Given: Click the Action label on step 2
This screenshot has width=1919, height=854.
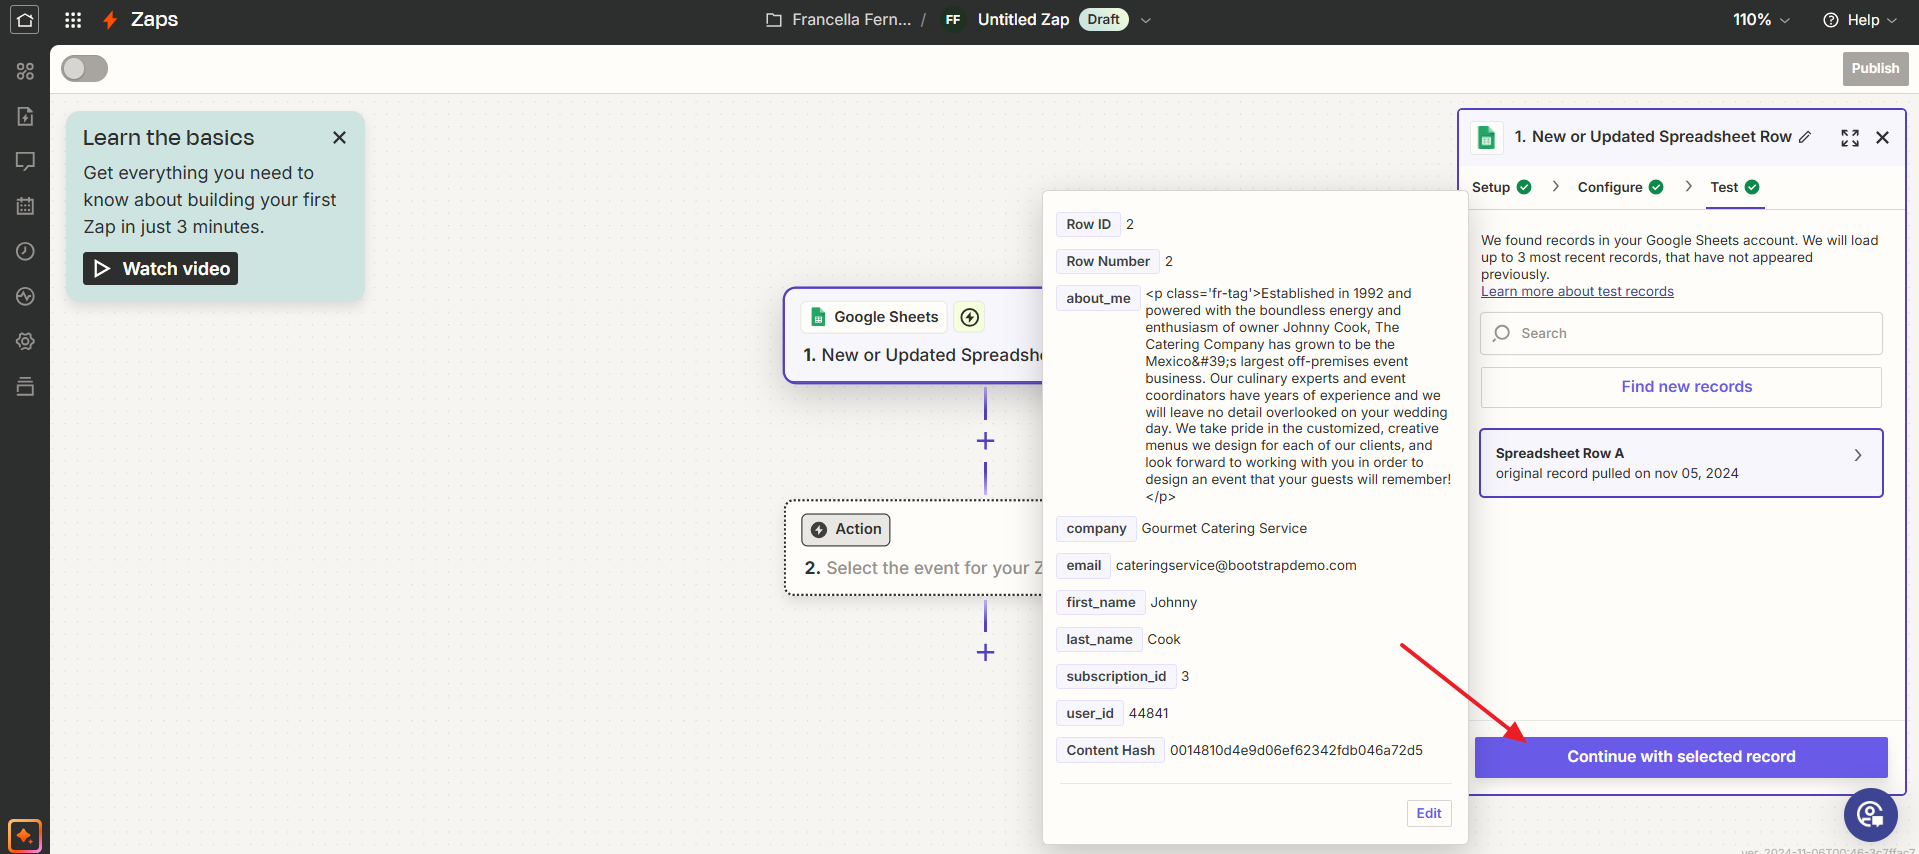Looking at the screenshot, I should point(846,529).
